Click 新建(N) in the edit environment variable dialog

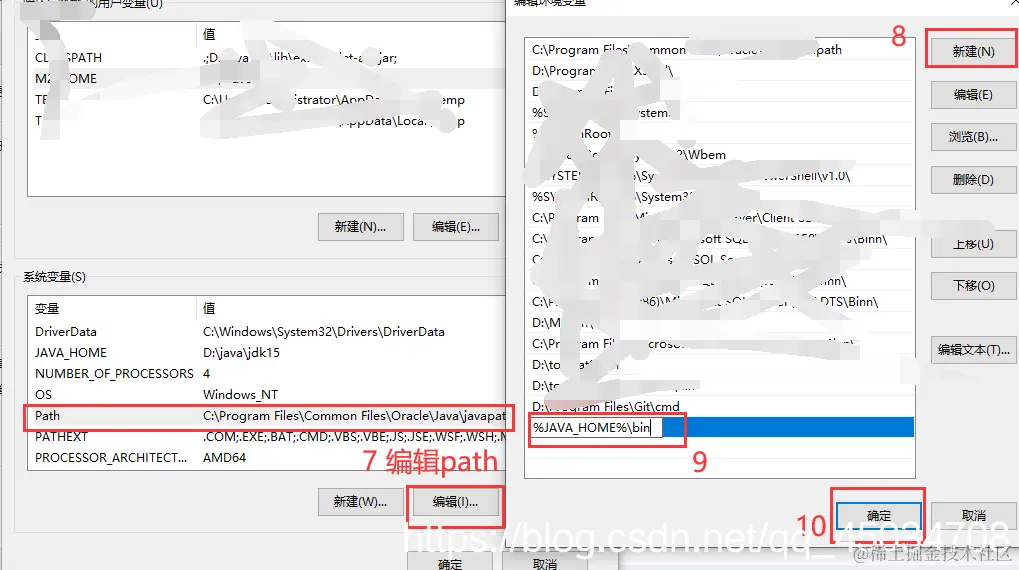click(x=973, y=51)
